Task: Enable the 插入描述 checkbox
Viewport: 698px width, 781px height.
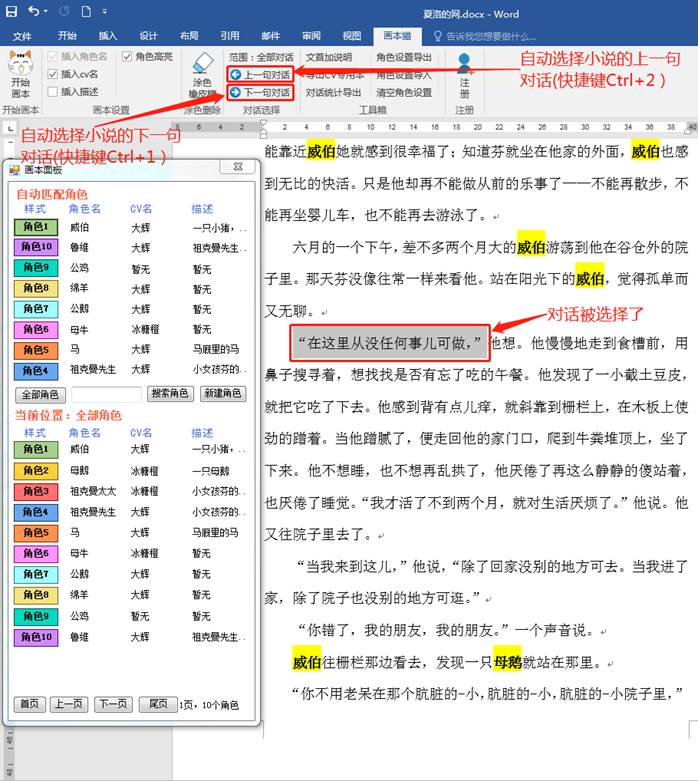Action: 52,92
